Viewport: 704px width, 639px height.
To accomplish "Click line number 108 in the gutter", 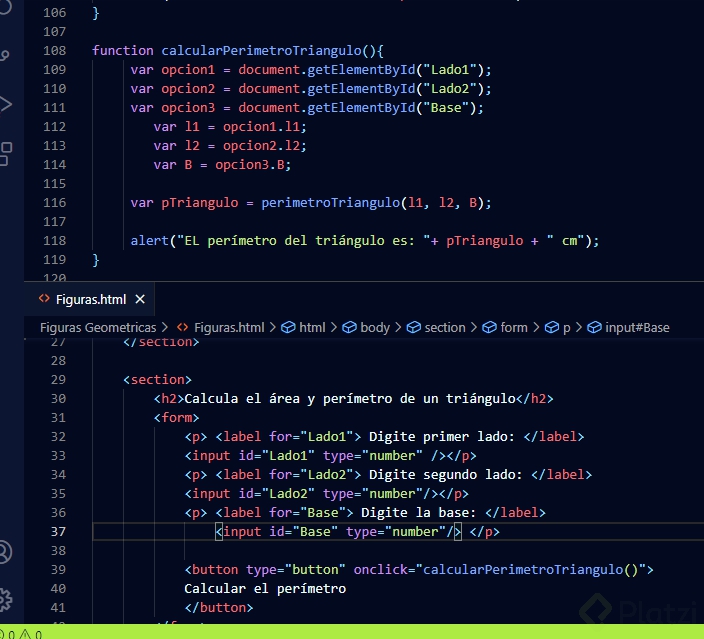I will [x=54, y=50].
